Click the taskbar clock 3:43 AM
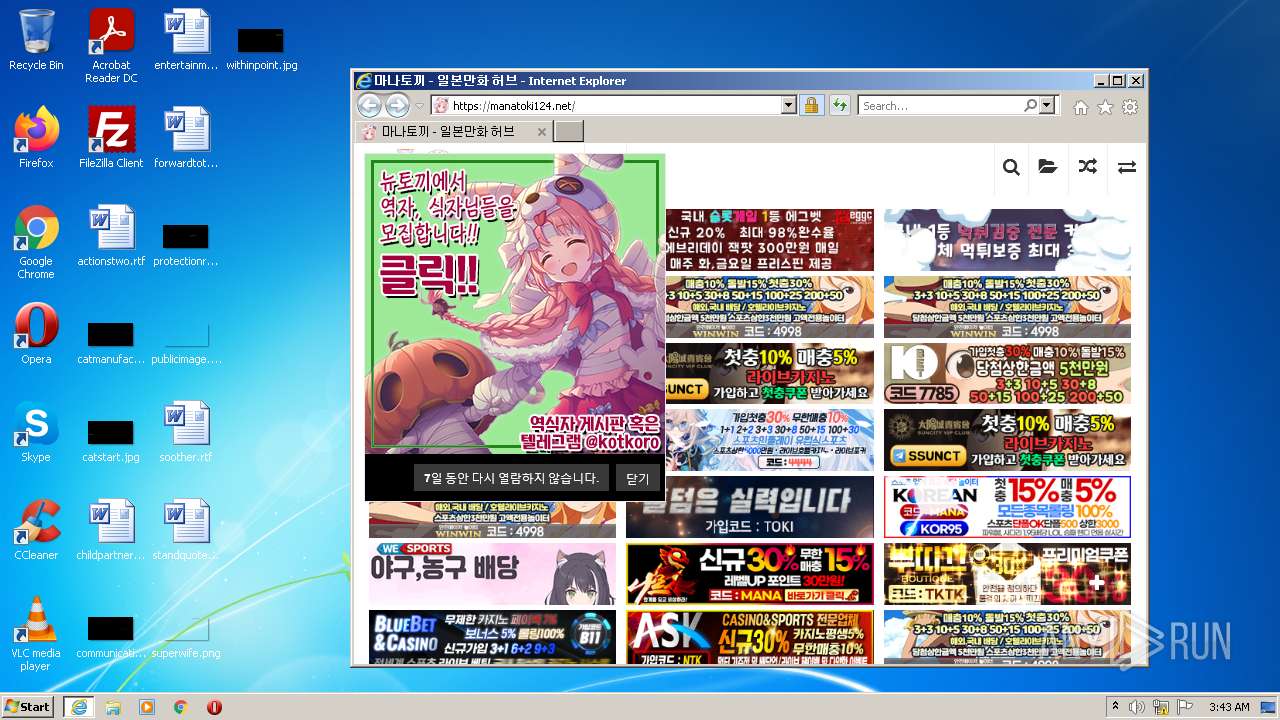Viewport: 1280px width, 720px height. tap(1229, 707)
